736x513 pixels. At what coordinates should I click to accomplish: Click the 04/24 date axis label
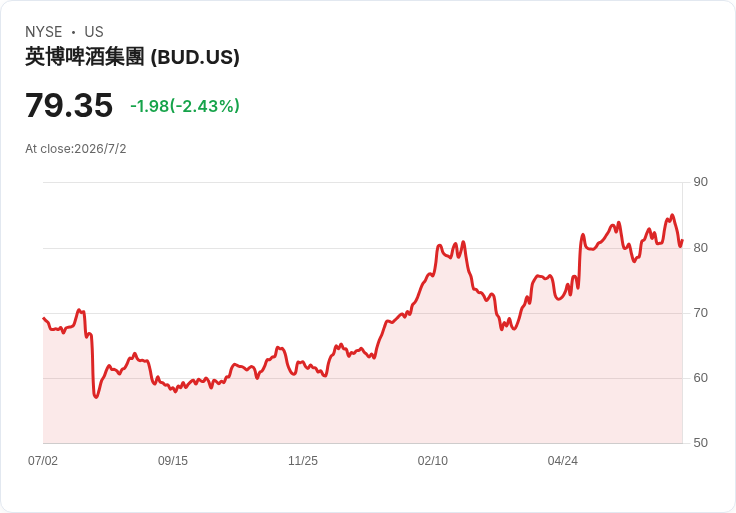[x=563, y=461]
